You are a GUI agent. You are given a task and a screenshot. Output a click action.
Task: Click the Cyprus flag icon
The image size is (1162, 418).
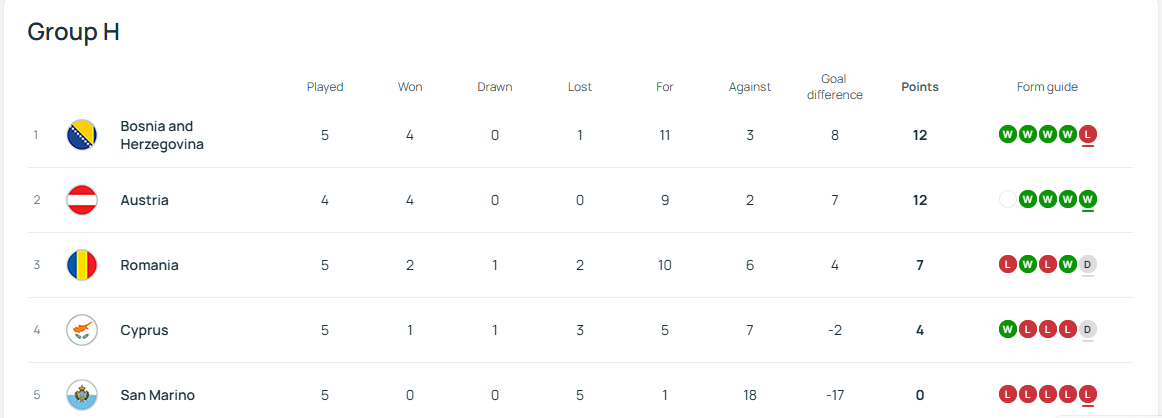click(82, 330)
